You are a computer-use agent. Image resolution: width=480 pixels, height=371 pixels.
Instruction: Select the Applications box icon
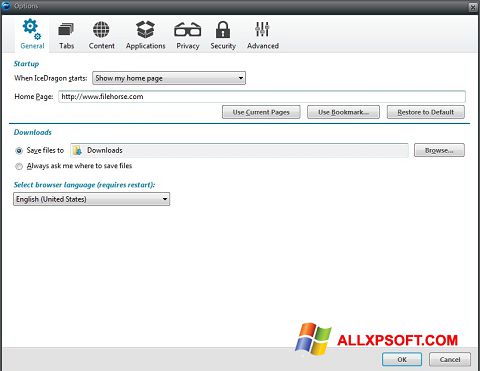(145, 29)
